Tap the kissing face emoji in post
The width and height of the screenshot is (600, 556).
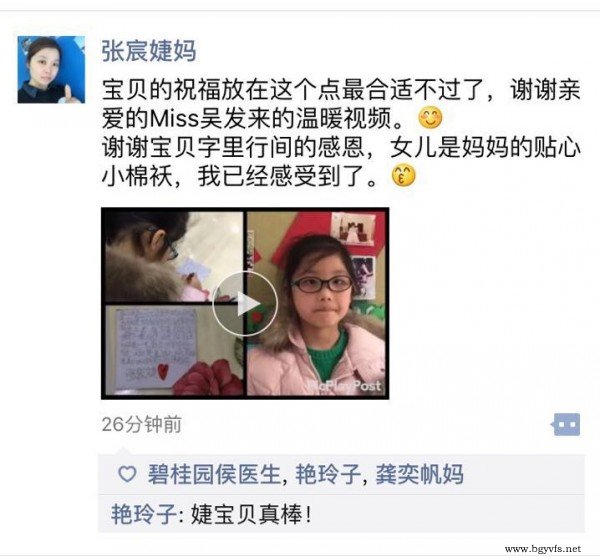point(403,176)
